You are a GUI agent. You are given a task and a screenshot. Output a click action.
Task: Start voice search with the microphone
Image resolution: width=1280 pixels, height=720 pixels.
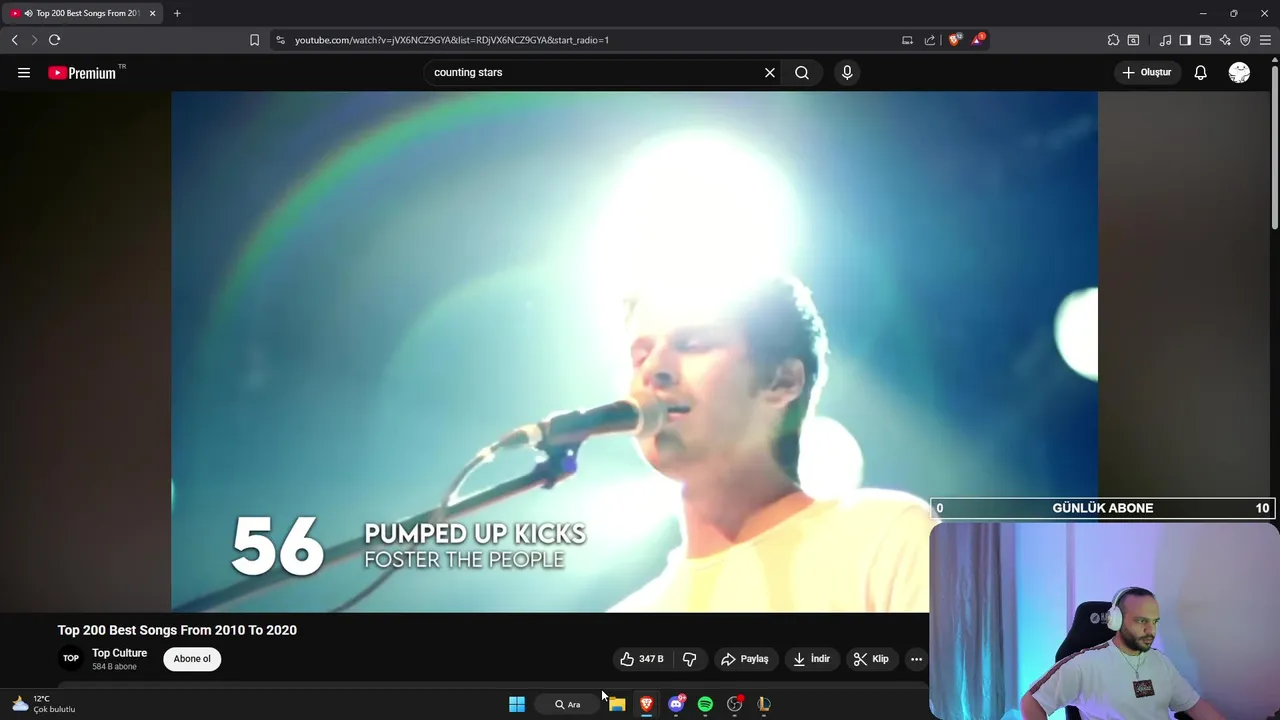coord(847,72)
